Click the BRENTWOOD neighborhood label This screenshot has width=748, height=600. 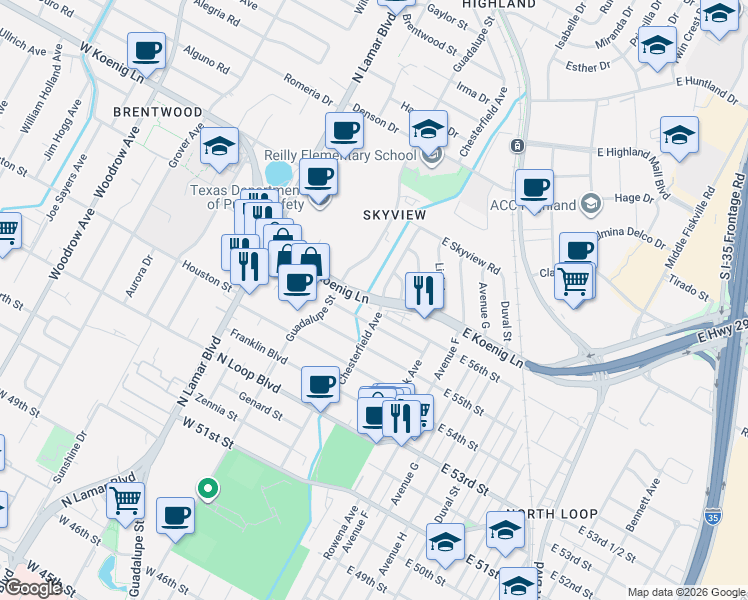158,113
